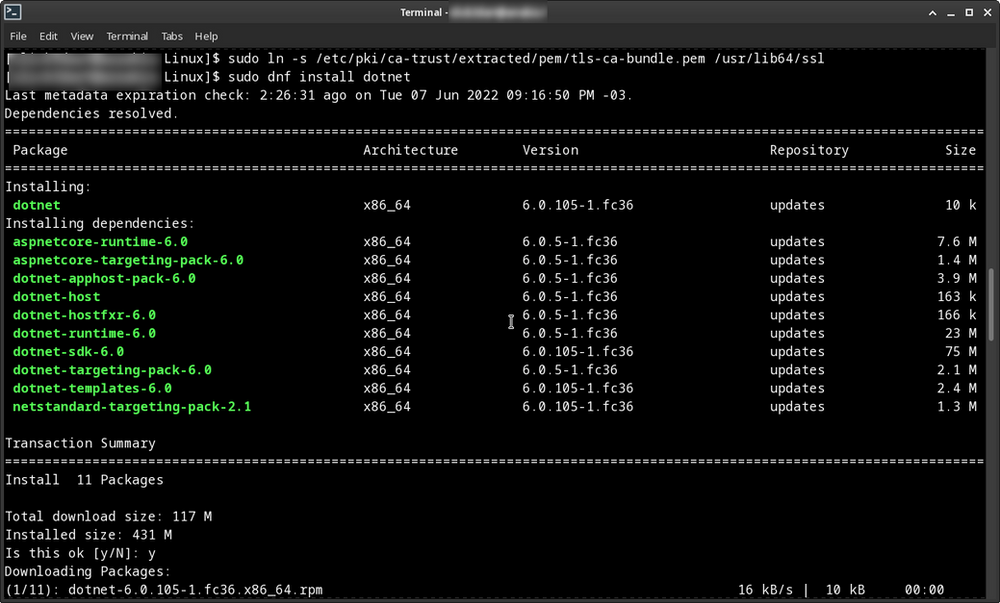Image resolution: width=1000 pixels, height=603 pixels.
Task: Click the 'Version' column header
Action: point(550,150)
